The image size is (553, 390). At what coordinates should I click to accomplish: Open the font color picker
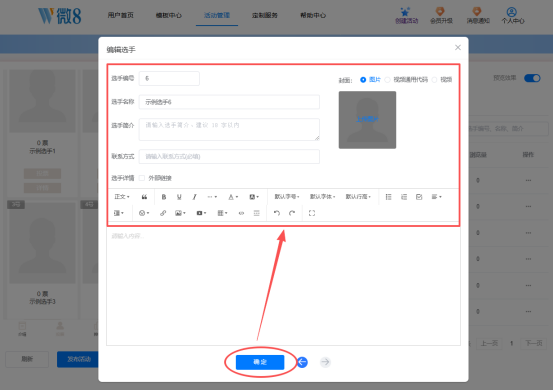click(x=233, y=197)
